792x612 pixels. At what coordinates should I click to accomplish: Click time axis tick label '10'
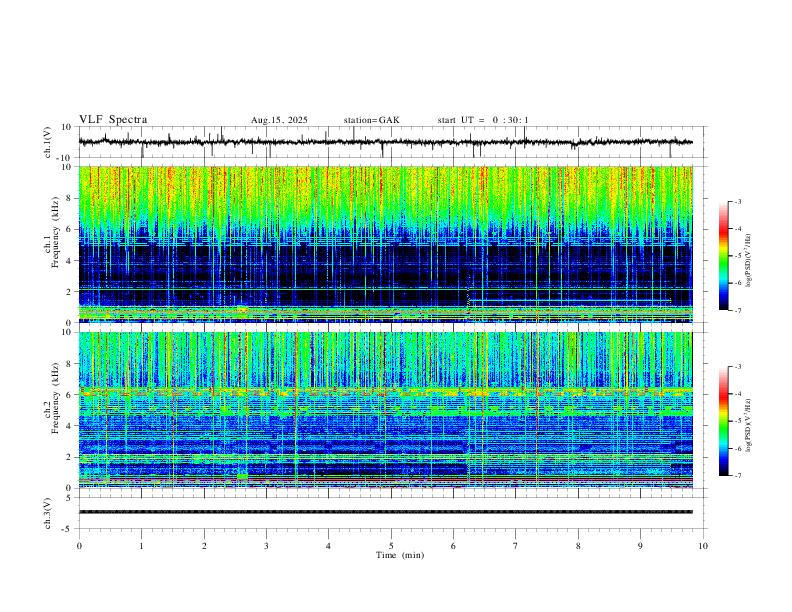point(703,546)
